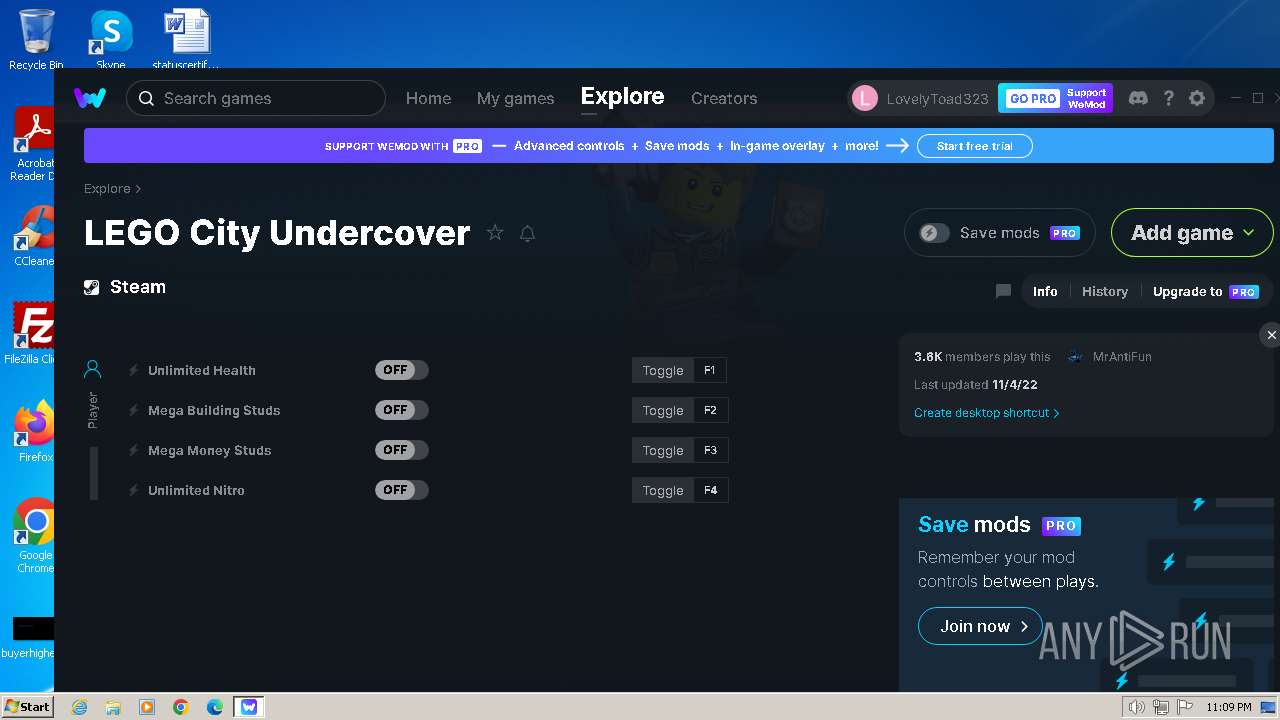Enable Mega Money Studs switch
The image size is (1280, 720).
[402, 450]
